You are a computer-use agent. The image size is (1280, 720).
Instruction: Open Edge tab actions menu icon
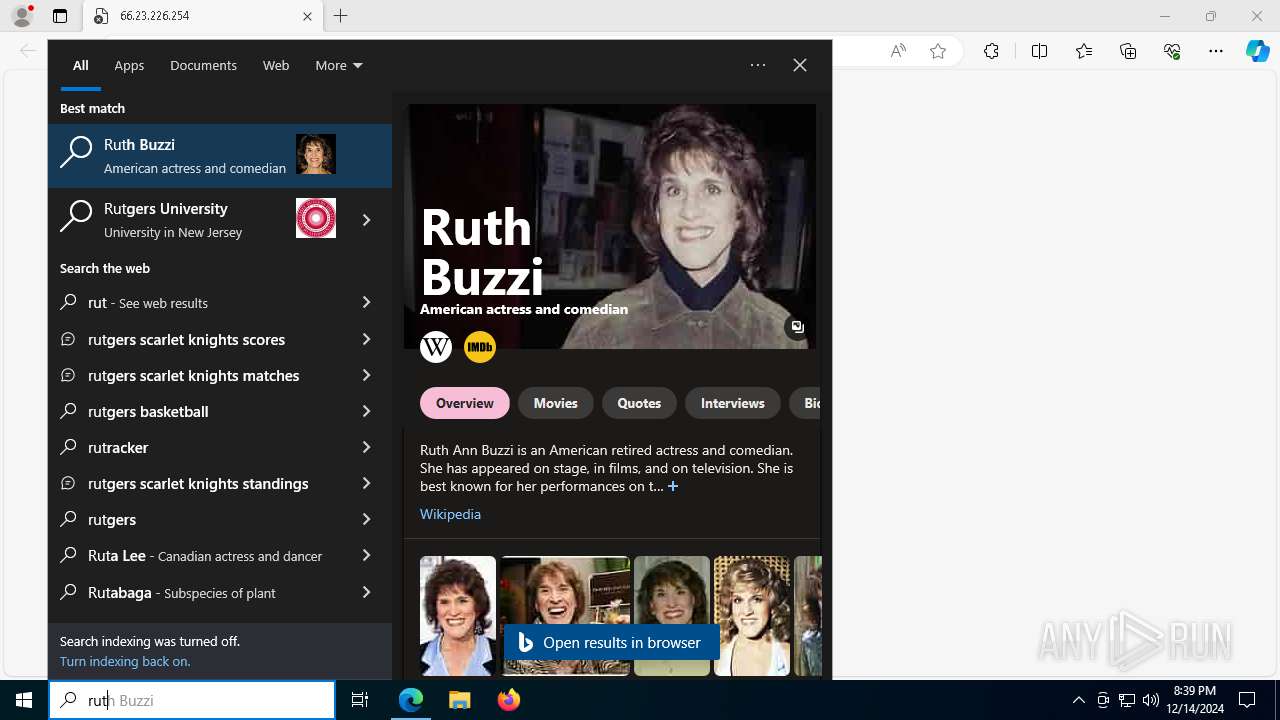pos(60,16)
